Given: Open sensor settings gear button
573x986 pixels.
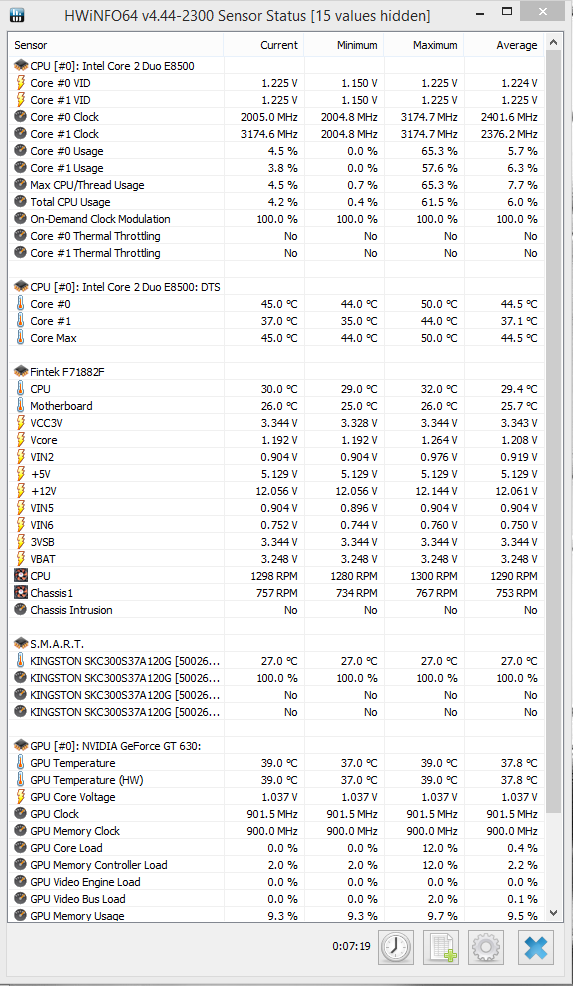Looking at the screenshot, I should (x=487, y=947).
